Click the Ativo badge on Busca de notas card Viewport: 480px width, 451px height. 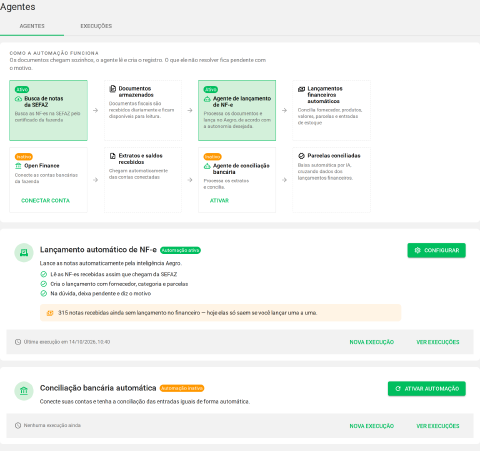22,89
